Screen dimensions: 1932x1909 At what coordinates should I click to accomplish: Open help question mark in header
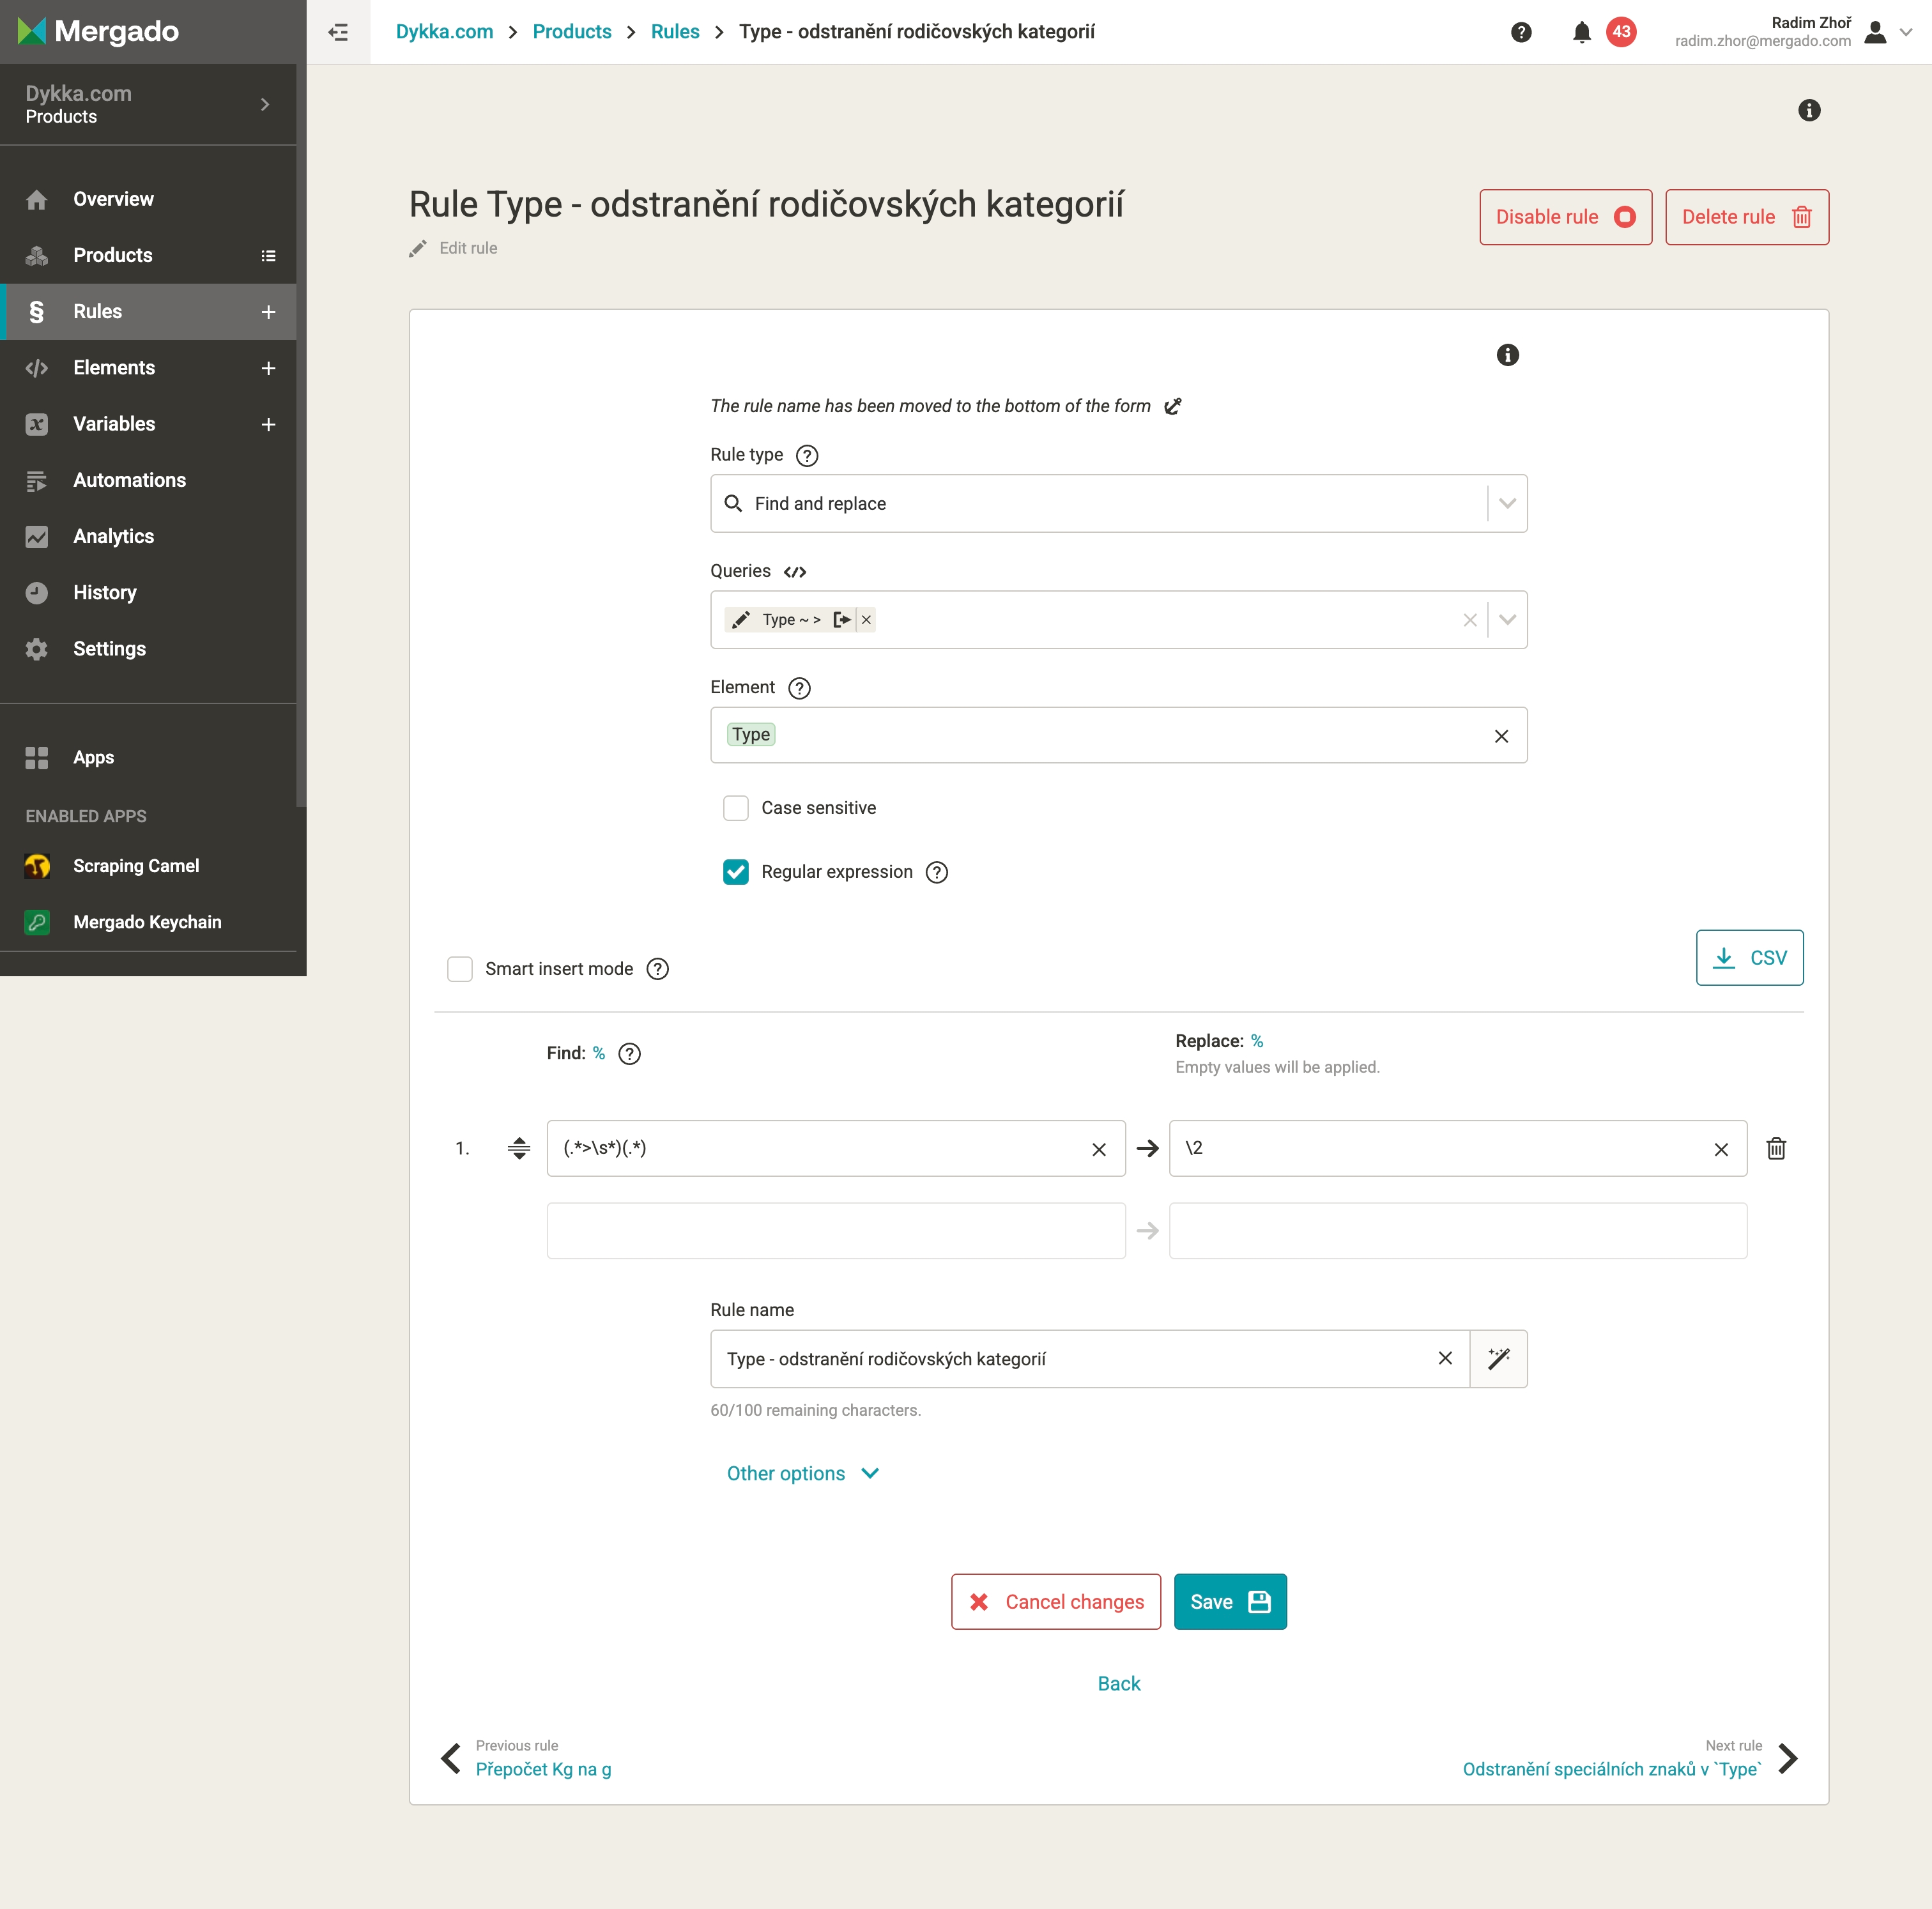point(1521,32)
